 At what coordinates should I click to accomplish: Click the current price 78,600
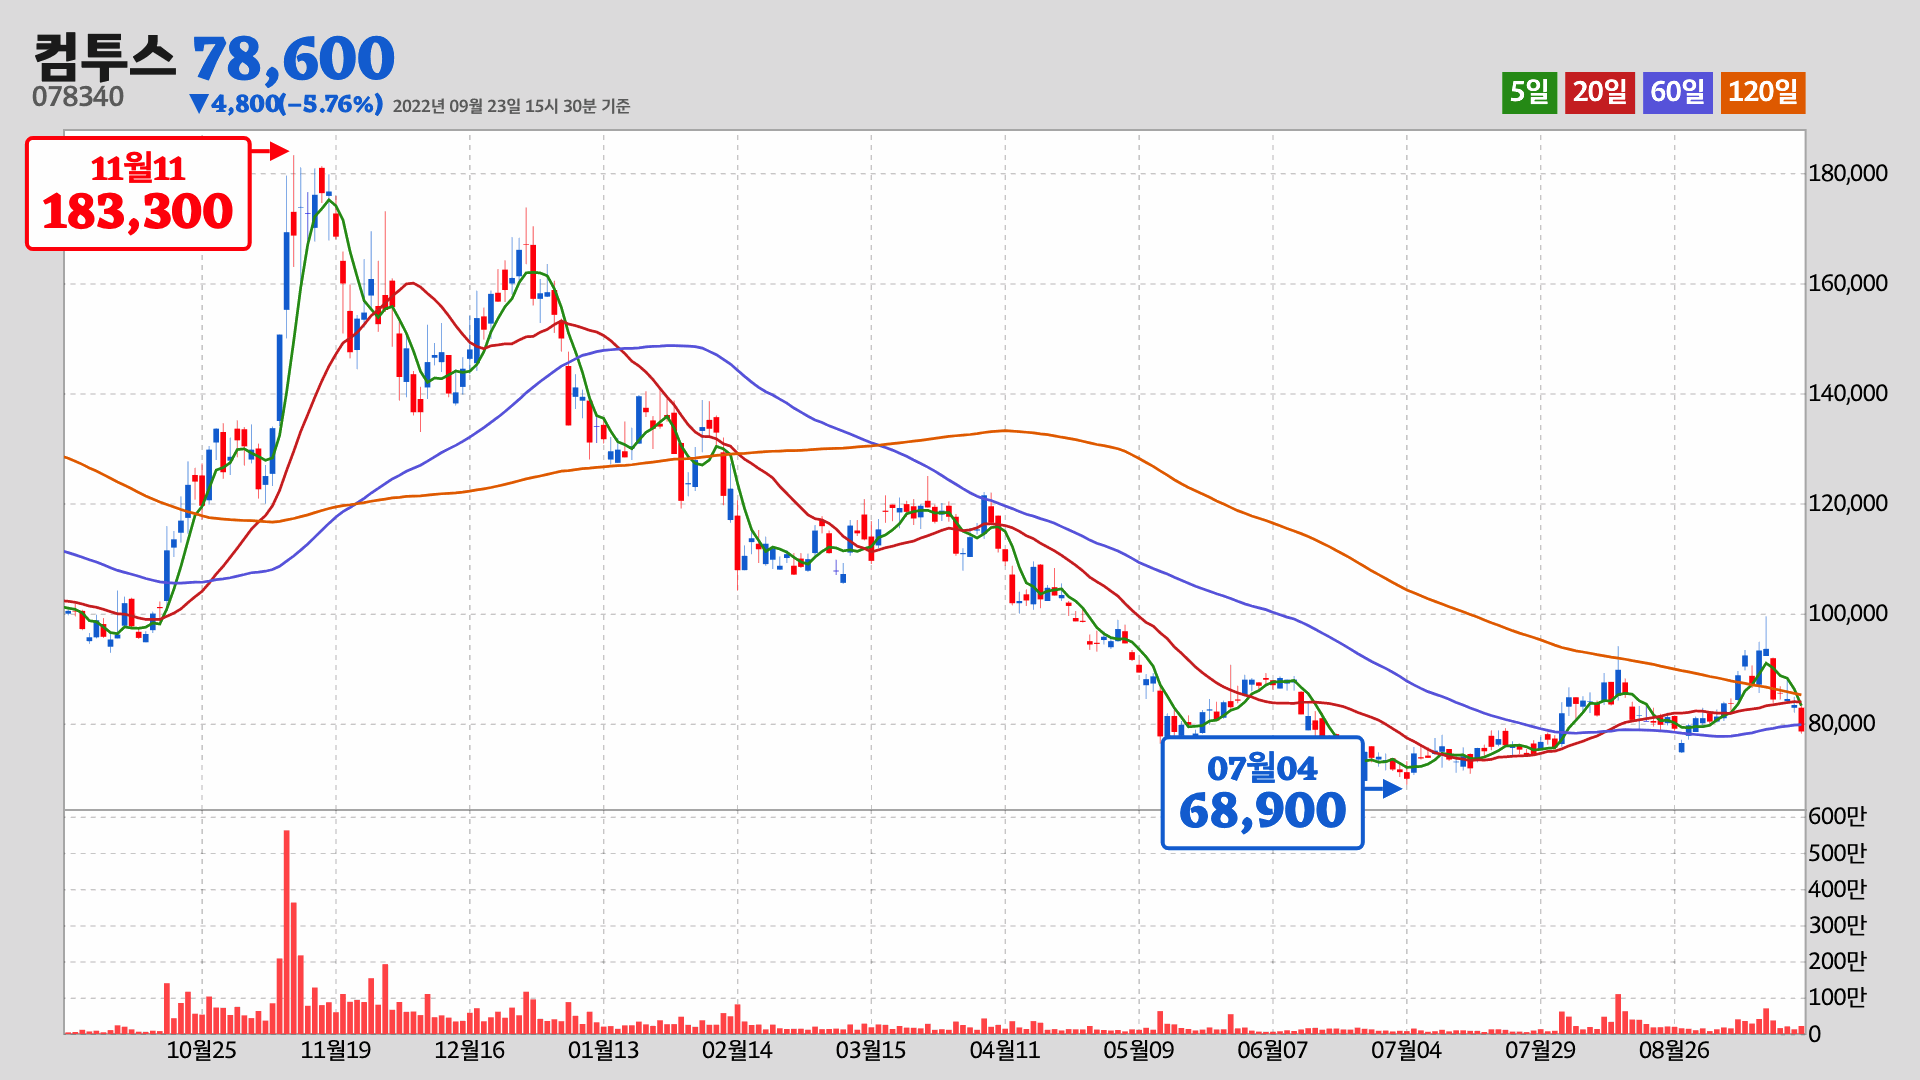tap(293, 59)
